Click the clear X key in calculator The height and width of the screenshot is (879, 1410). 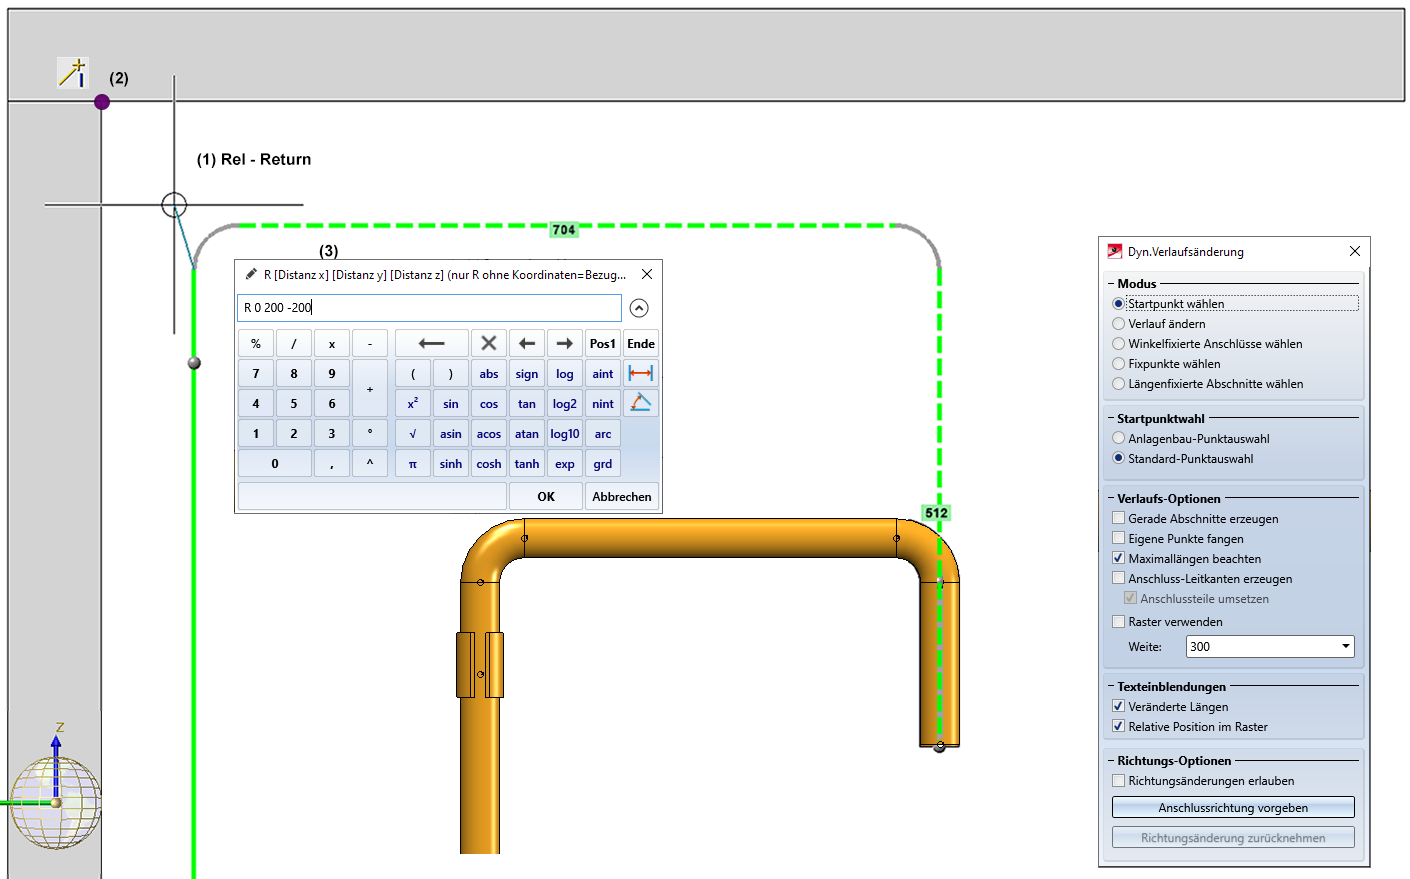click(488, 343)
